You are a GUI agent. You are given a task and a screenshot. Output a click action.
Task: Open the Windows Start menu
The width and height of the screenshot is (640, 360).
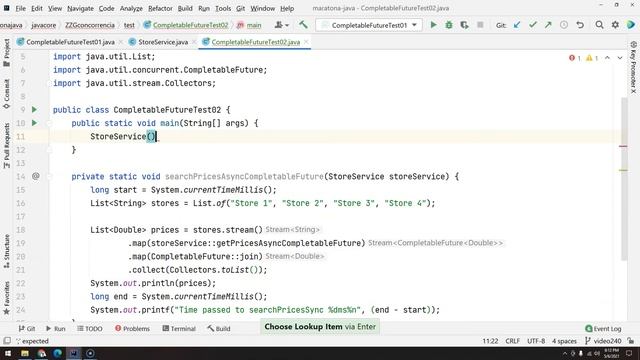tap(8, 353)
